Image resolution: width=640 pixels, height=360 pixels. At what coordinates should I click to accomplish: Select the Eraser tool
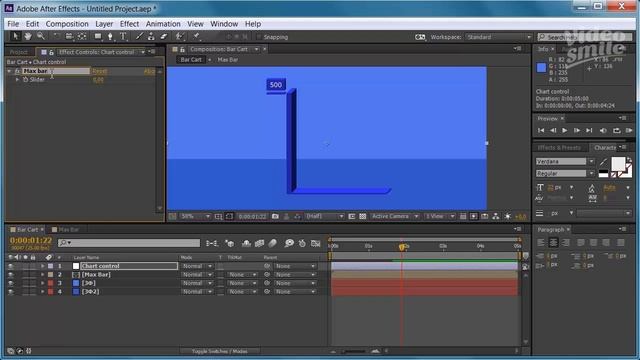coord(164,36)
